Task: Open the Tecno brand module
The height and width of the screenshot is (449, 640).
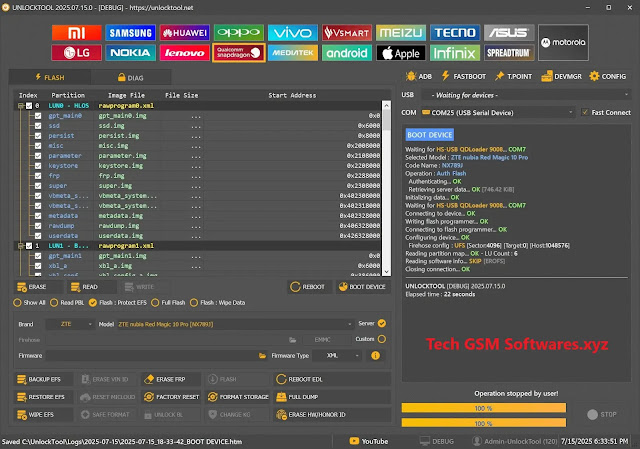Action: click(x=455, y=33)
